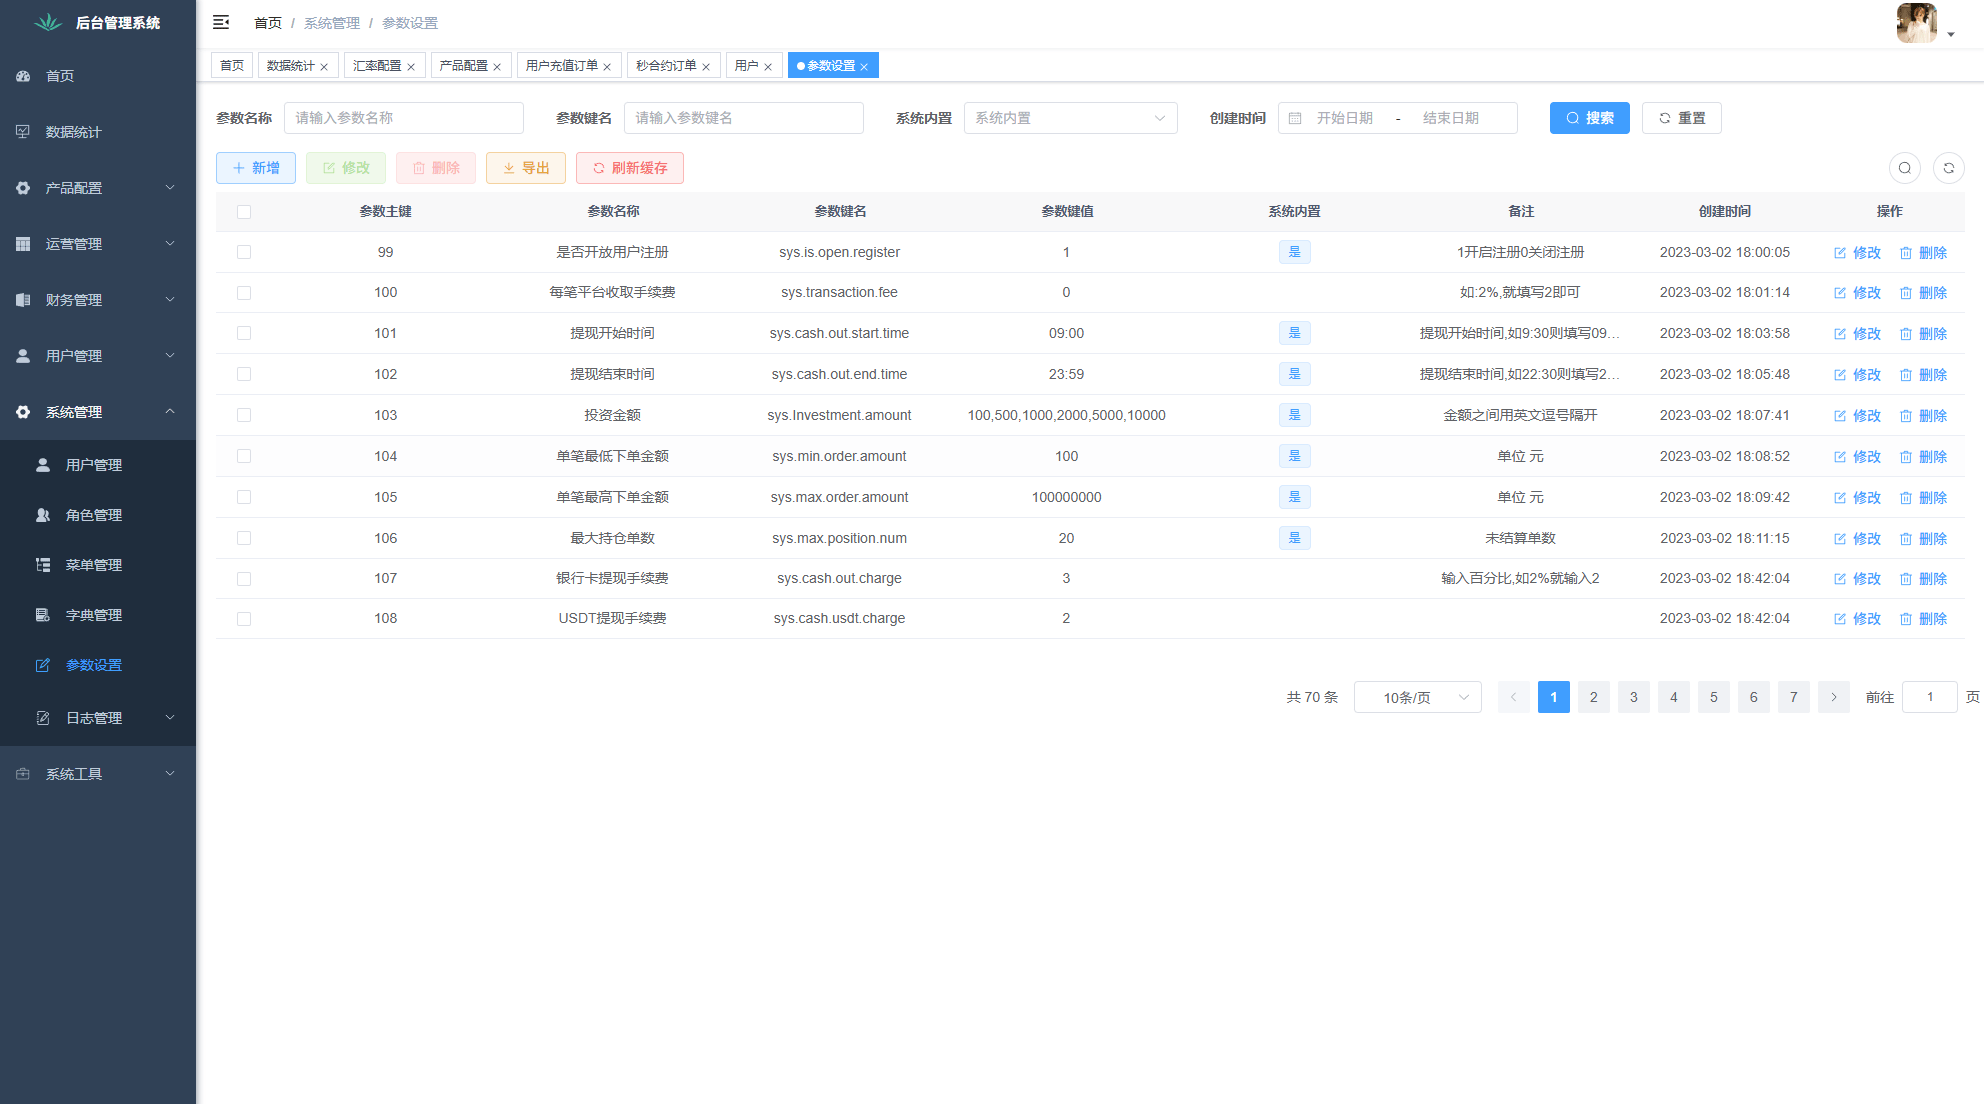
Task: Open 菜单管理 in the sidebar
Action: point(93,565)
